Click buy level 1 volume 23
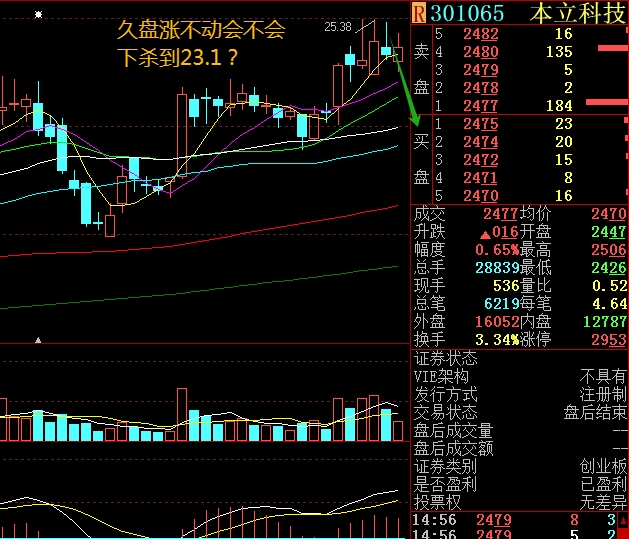The image size is (629, 539). (x=564, y=124)
